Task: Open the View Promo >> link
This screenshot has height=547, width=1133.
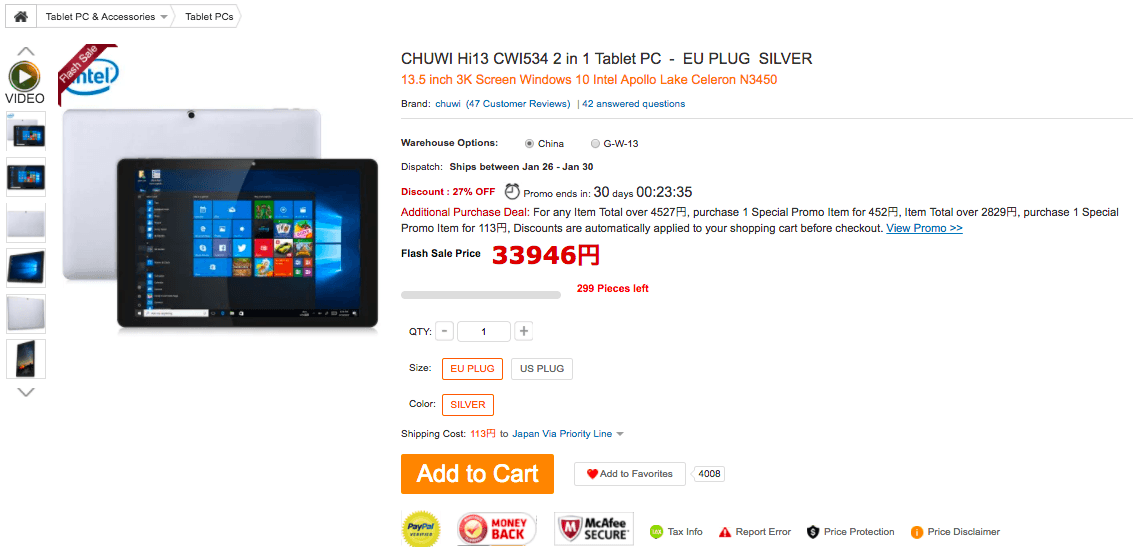Action: 924,228
